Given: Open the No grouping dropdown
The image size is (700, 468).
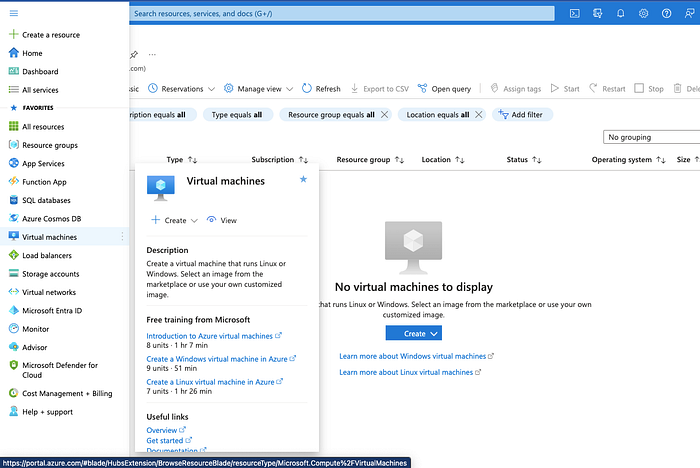Looking at the screenshot, I should click(651, 137).
